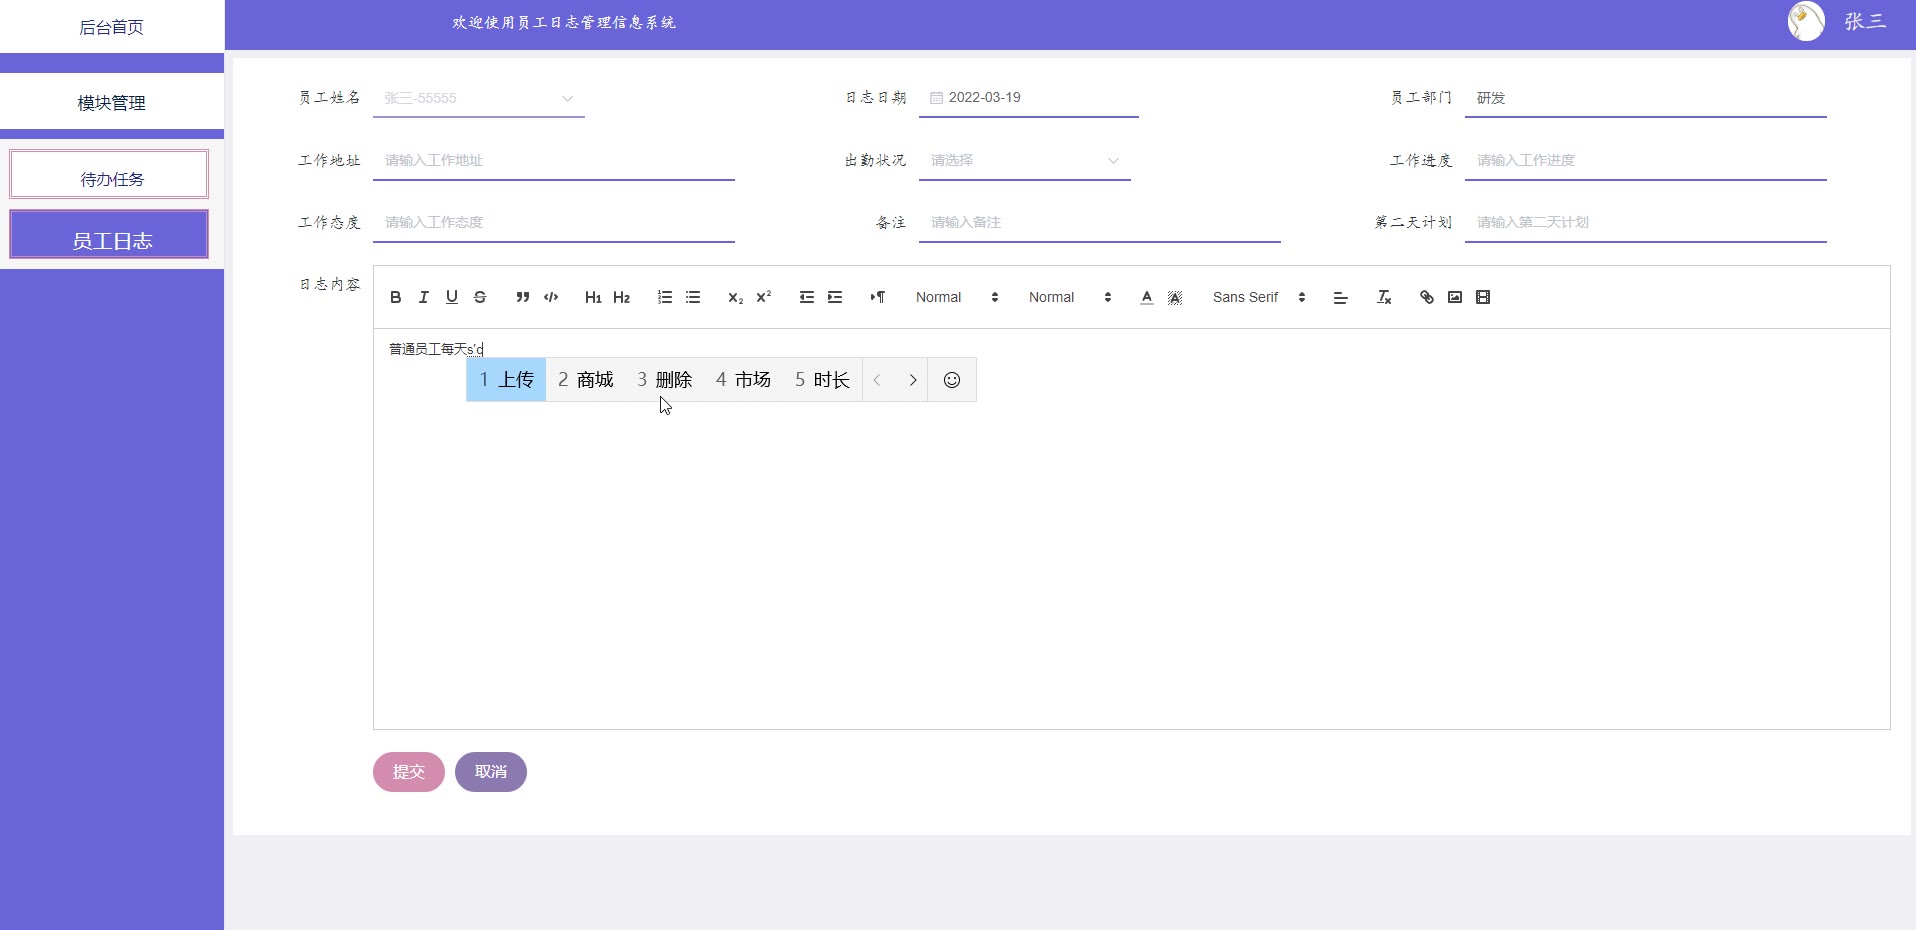Toggle italic formatting in the editor

[x=424, y=297]
